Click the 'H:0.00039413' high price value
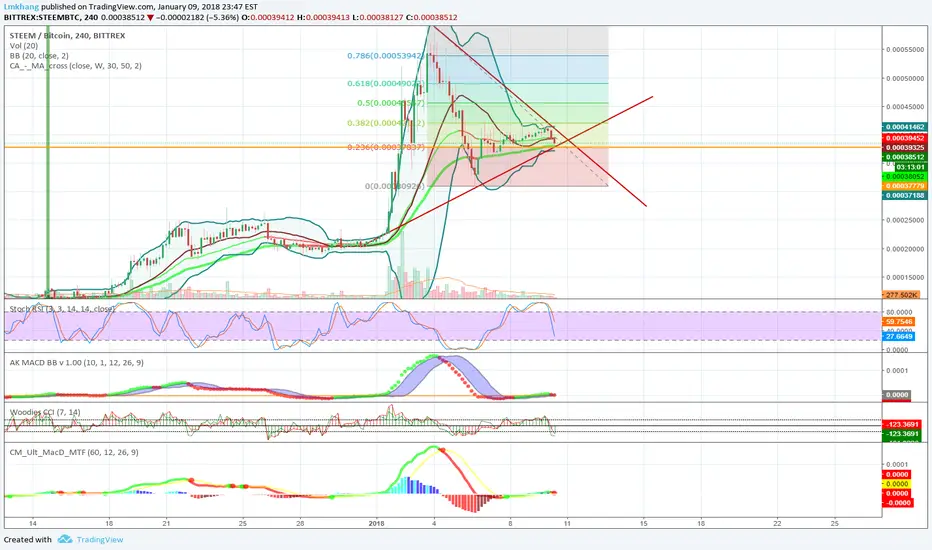The height and width of the screenshot is (550, 932). (323, 17)
